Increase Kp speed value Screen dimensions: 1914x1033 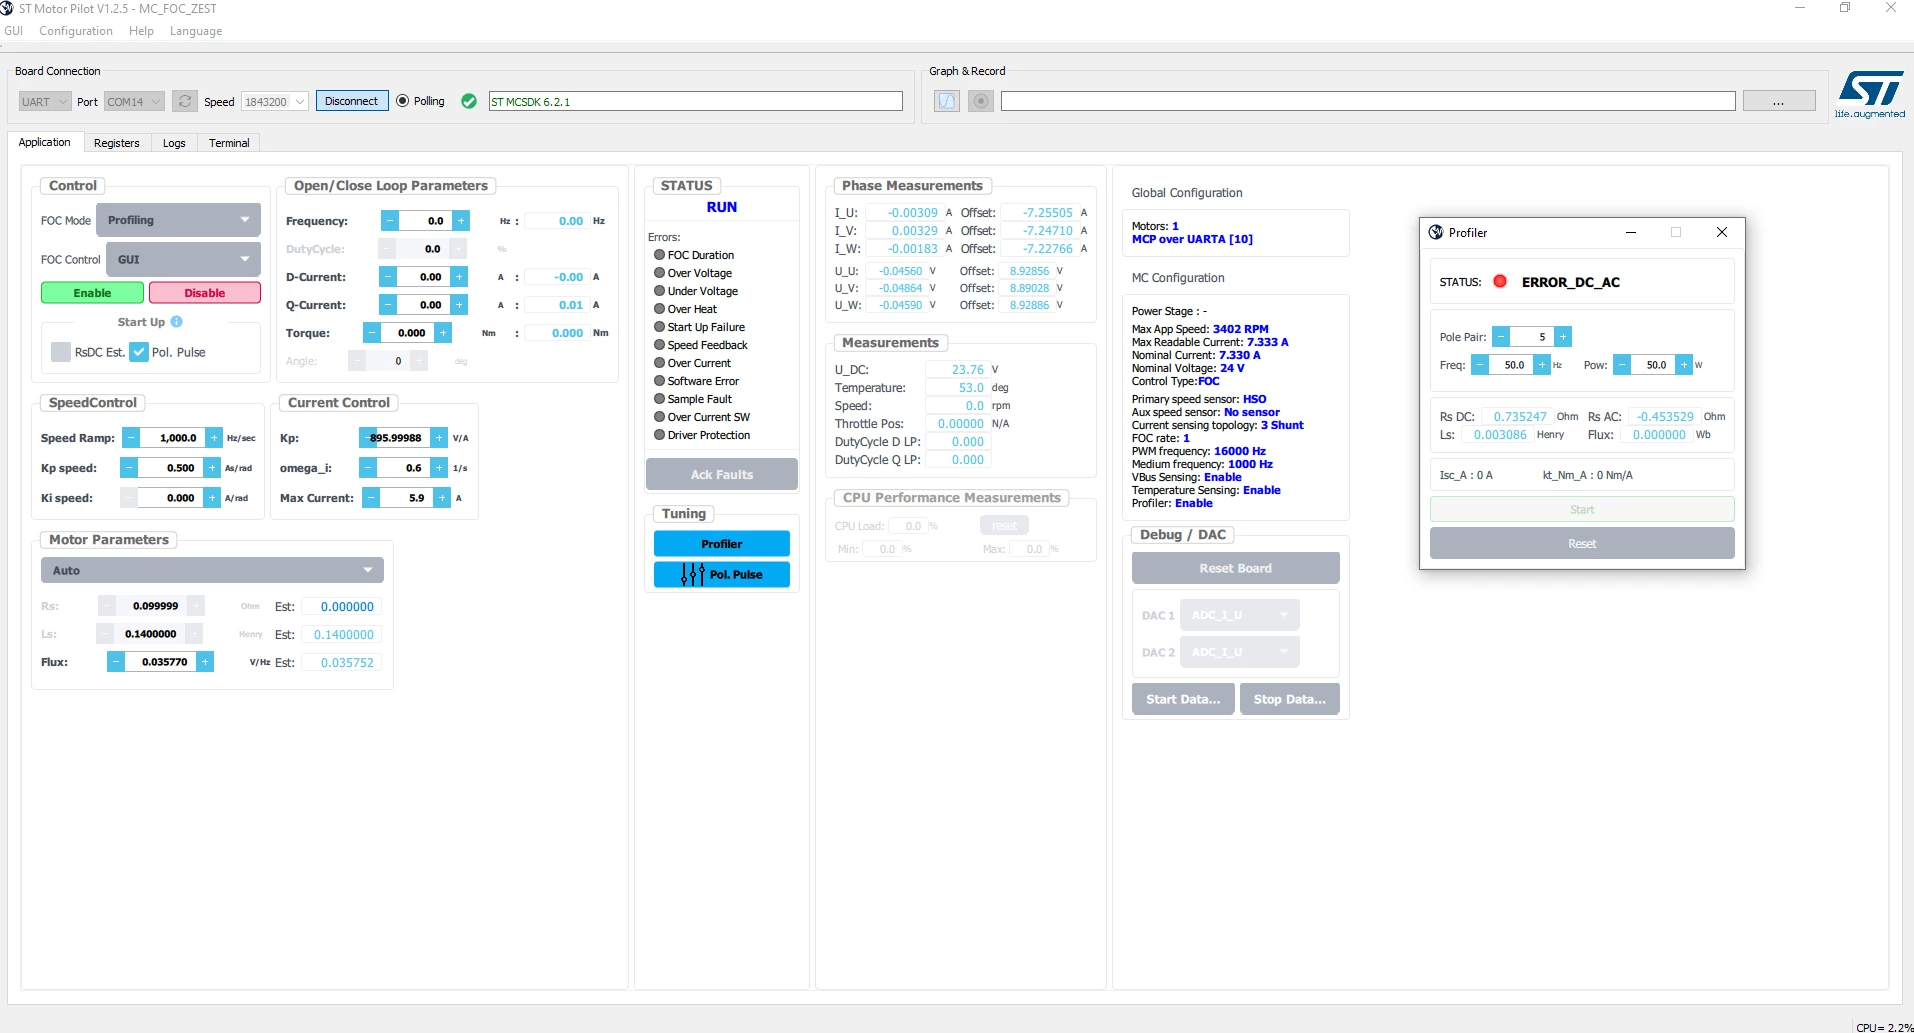pyautogui.click(x=212, y=468)
